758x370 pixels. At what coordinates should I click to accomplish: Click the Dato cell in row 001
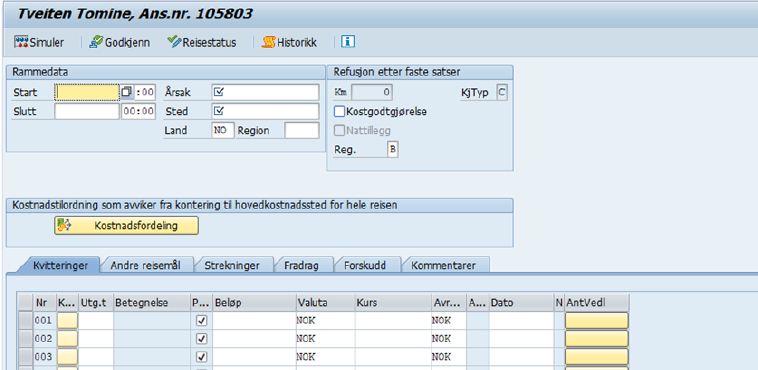tap(522, 320)
